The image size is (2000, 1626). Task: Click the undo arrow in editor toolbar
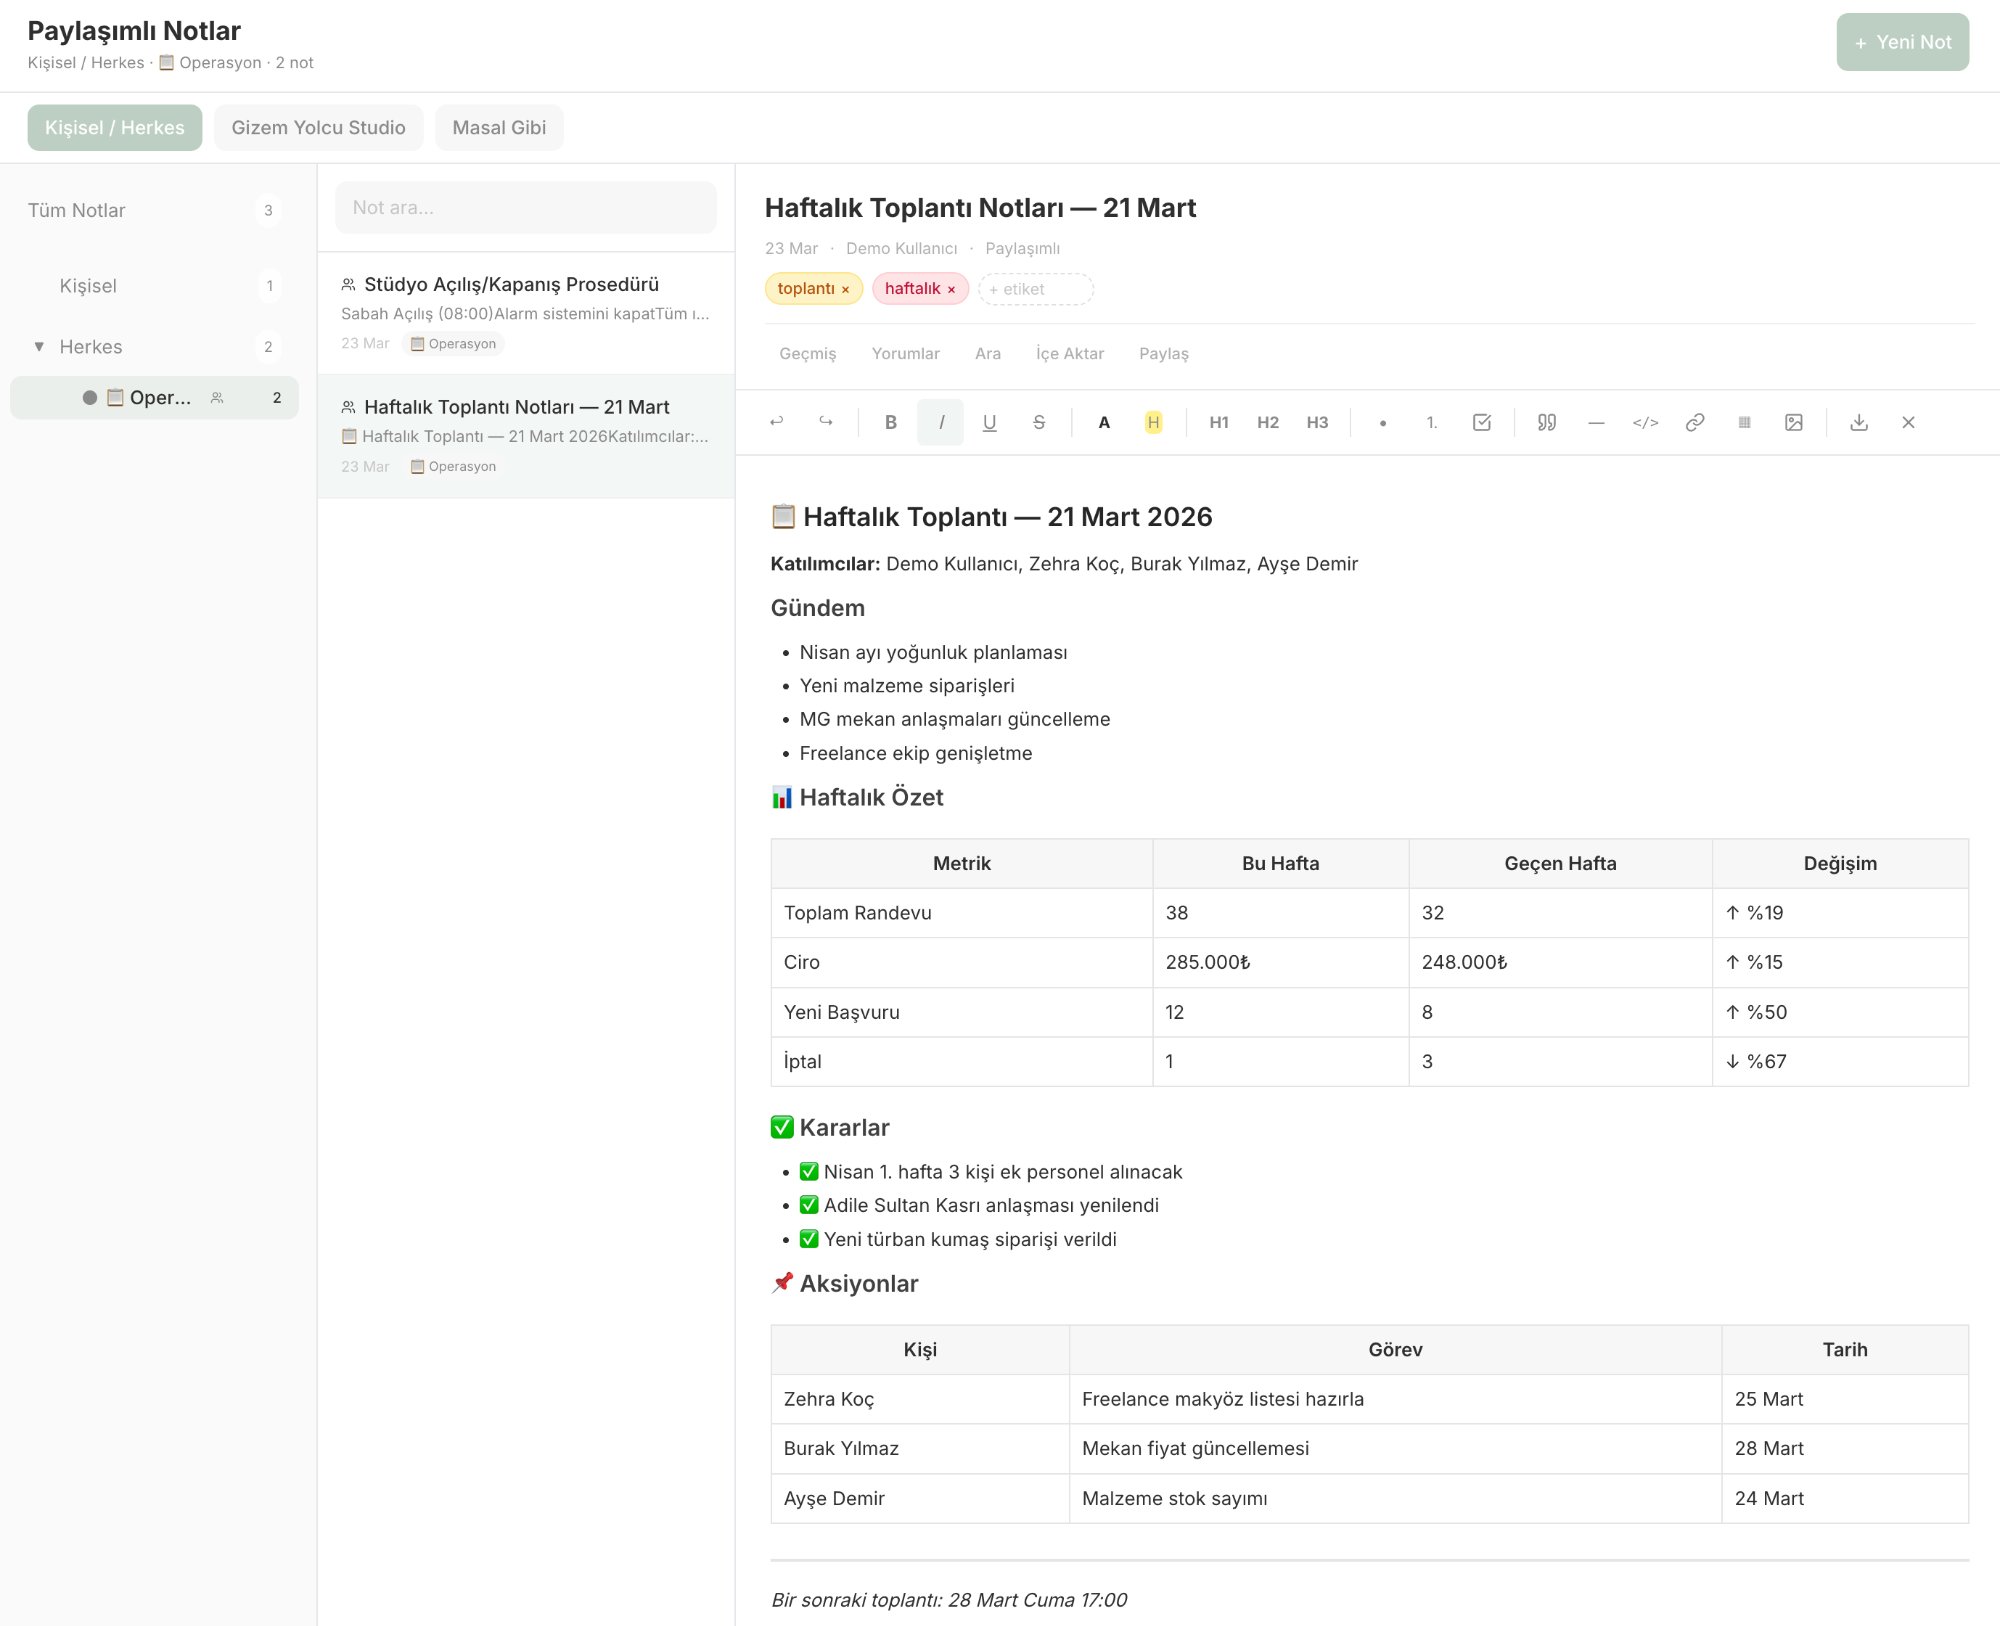click(x=777, y=422)
